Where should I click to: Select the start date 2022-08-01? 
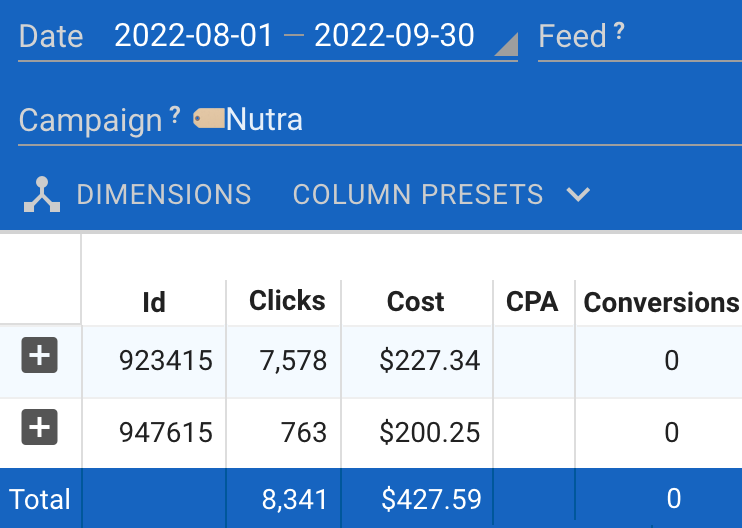point(193,37)
